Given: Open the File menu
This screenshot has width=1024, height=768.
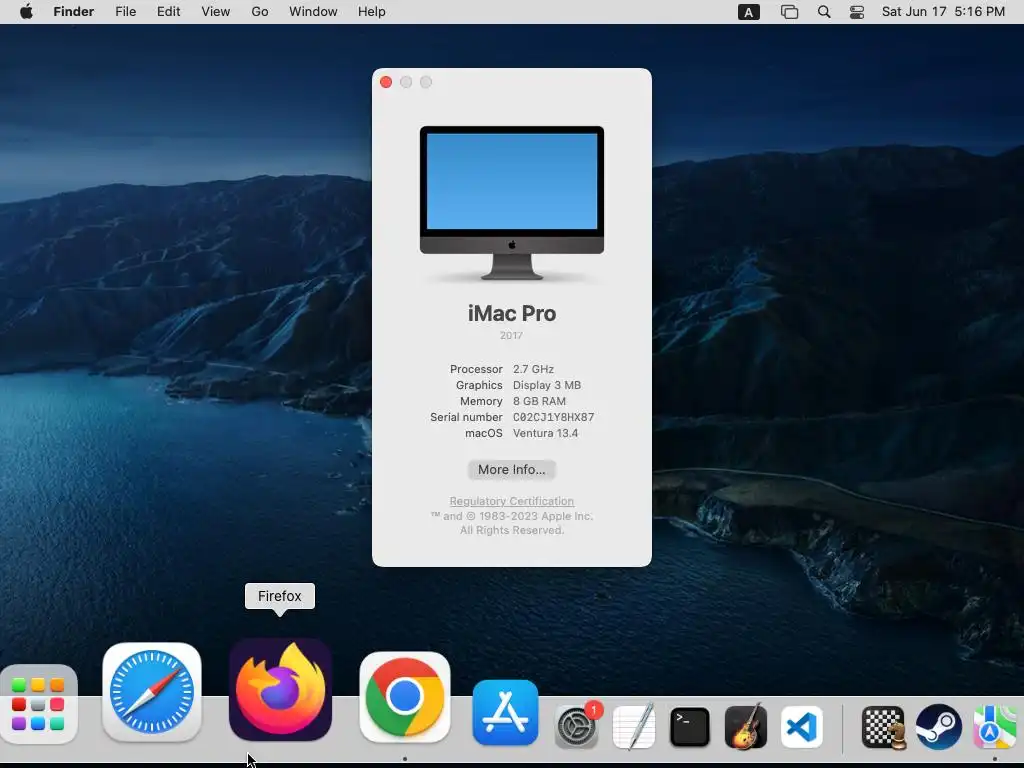Looking at the screenshot, I should [125, 12].
